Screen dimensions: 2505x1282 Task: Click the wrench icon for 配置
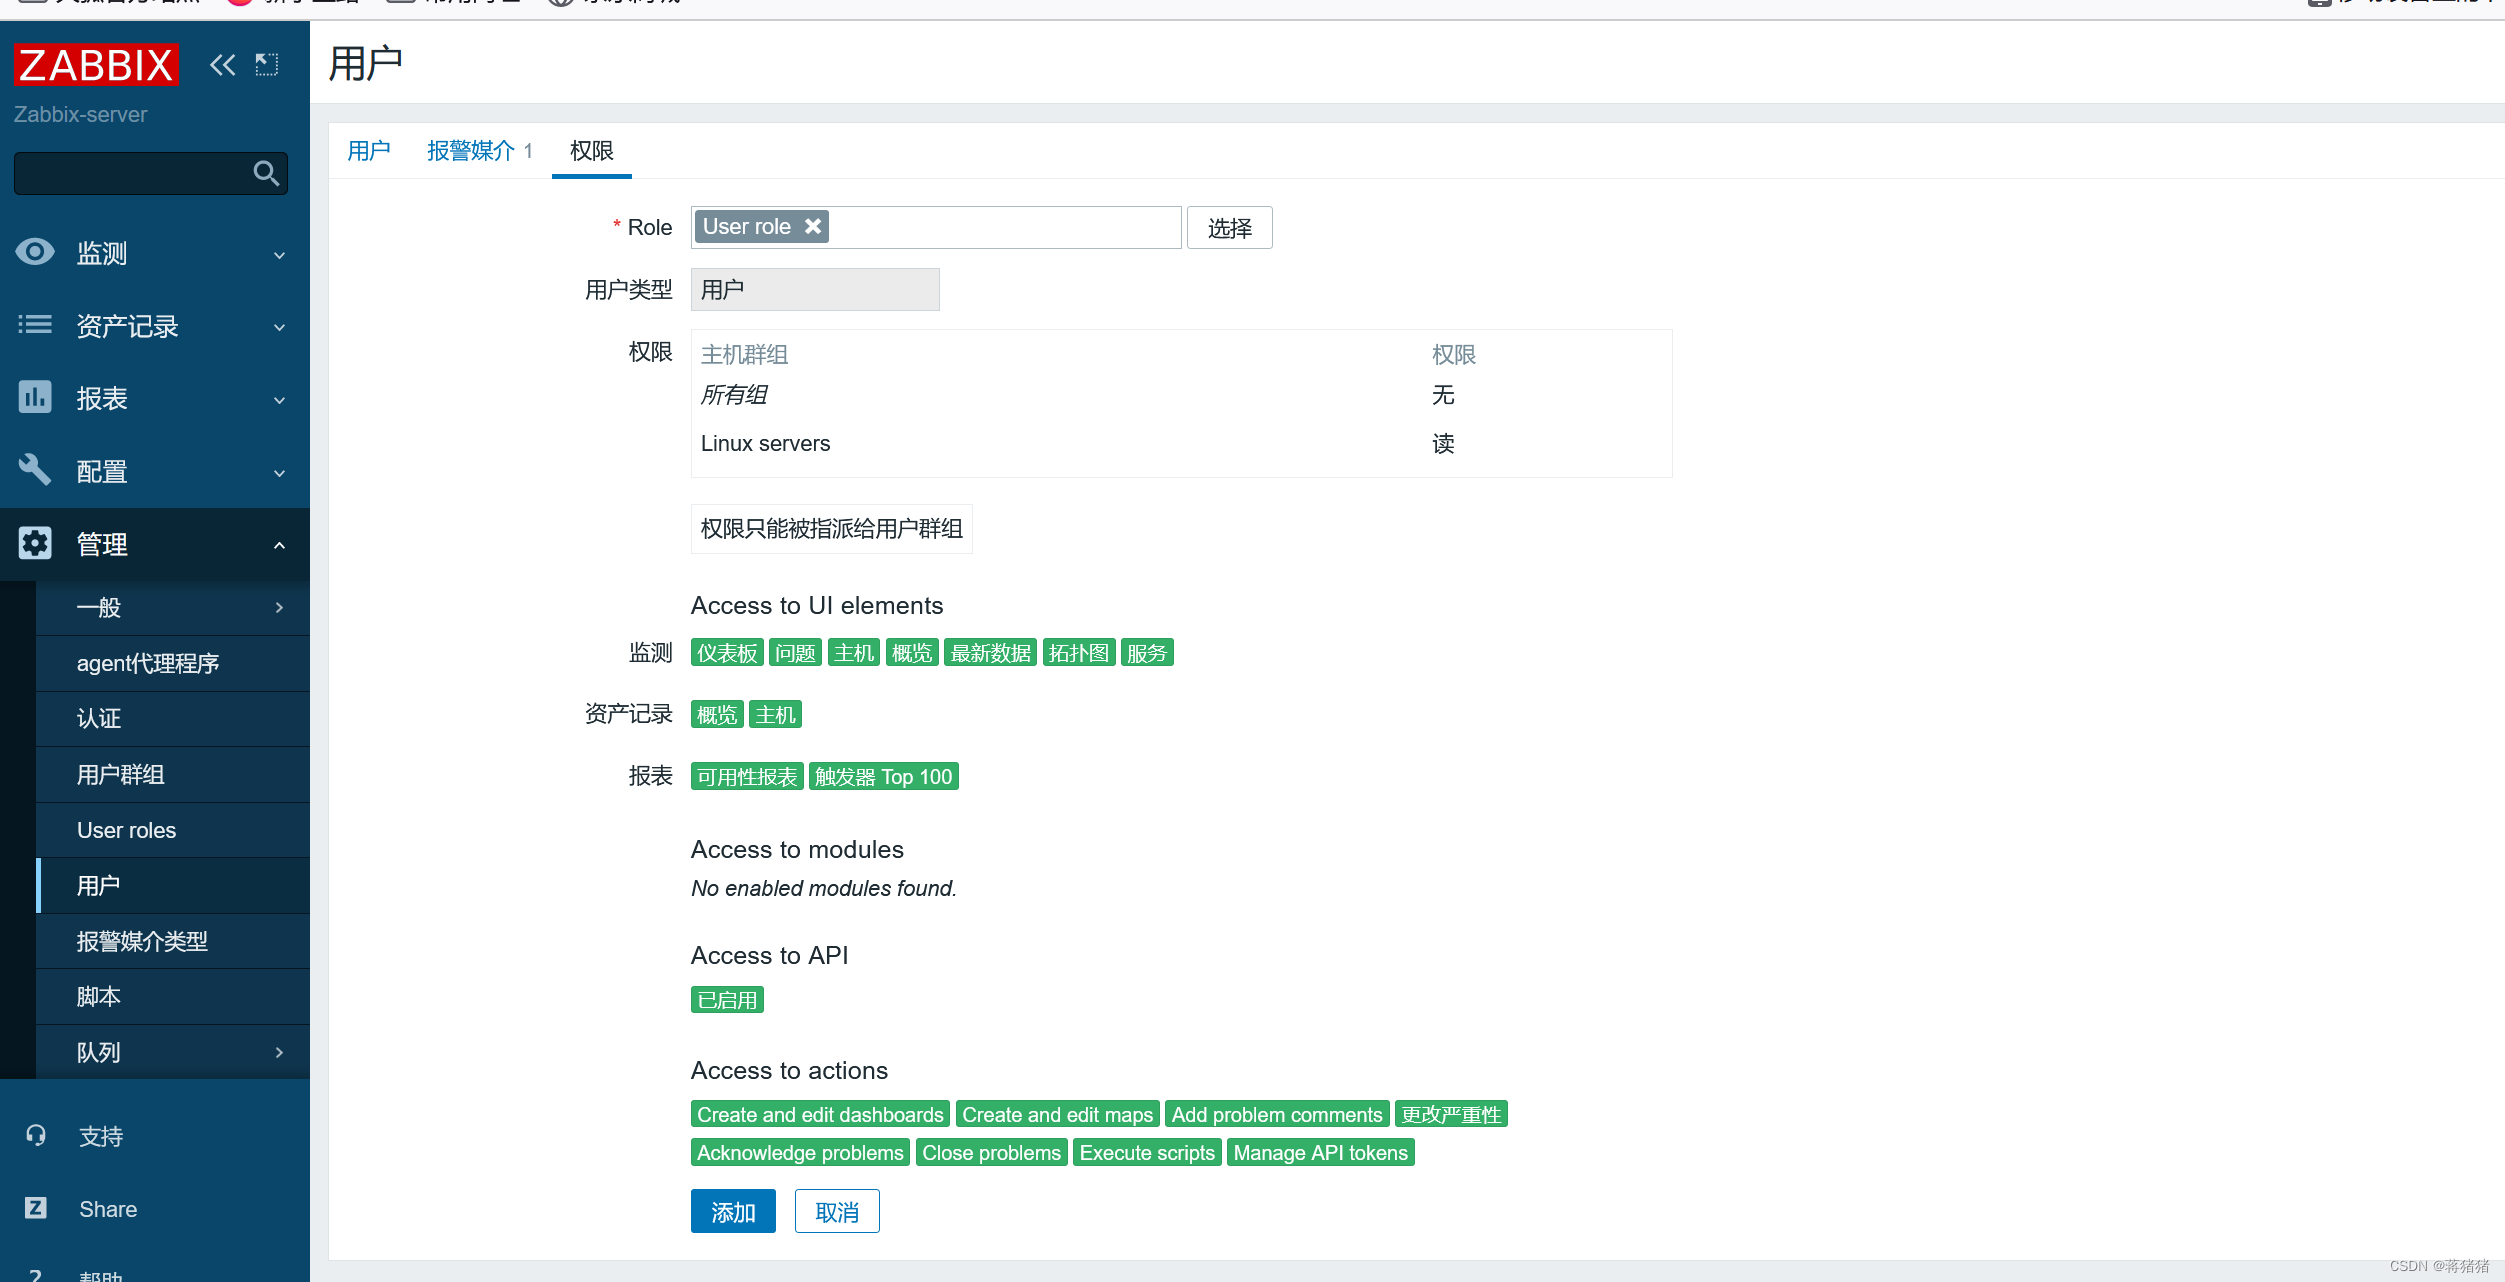[35, 470]
